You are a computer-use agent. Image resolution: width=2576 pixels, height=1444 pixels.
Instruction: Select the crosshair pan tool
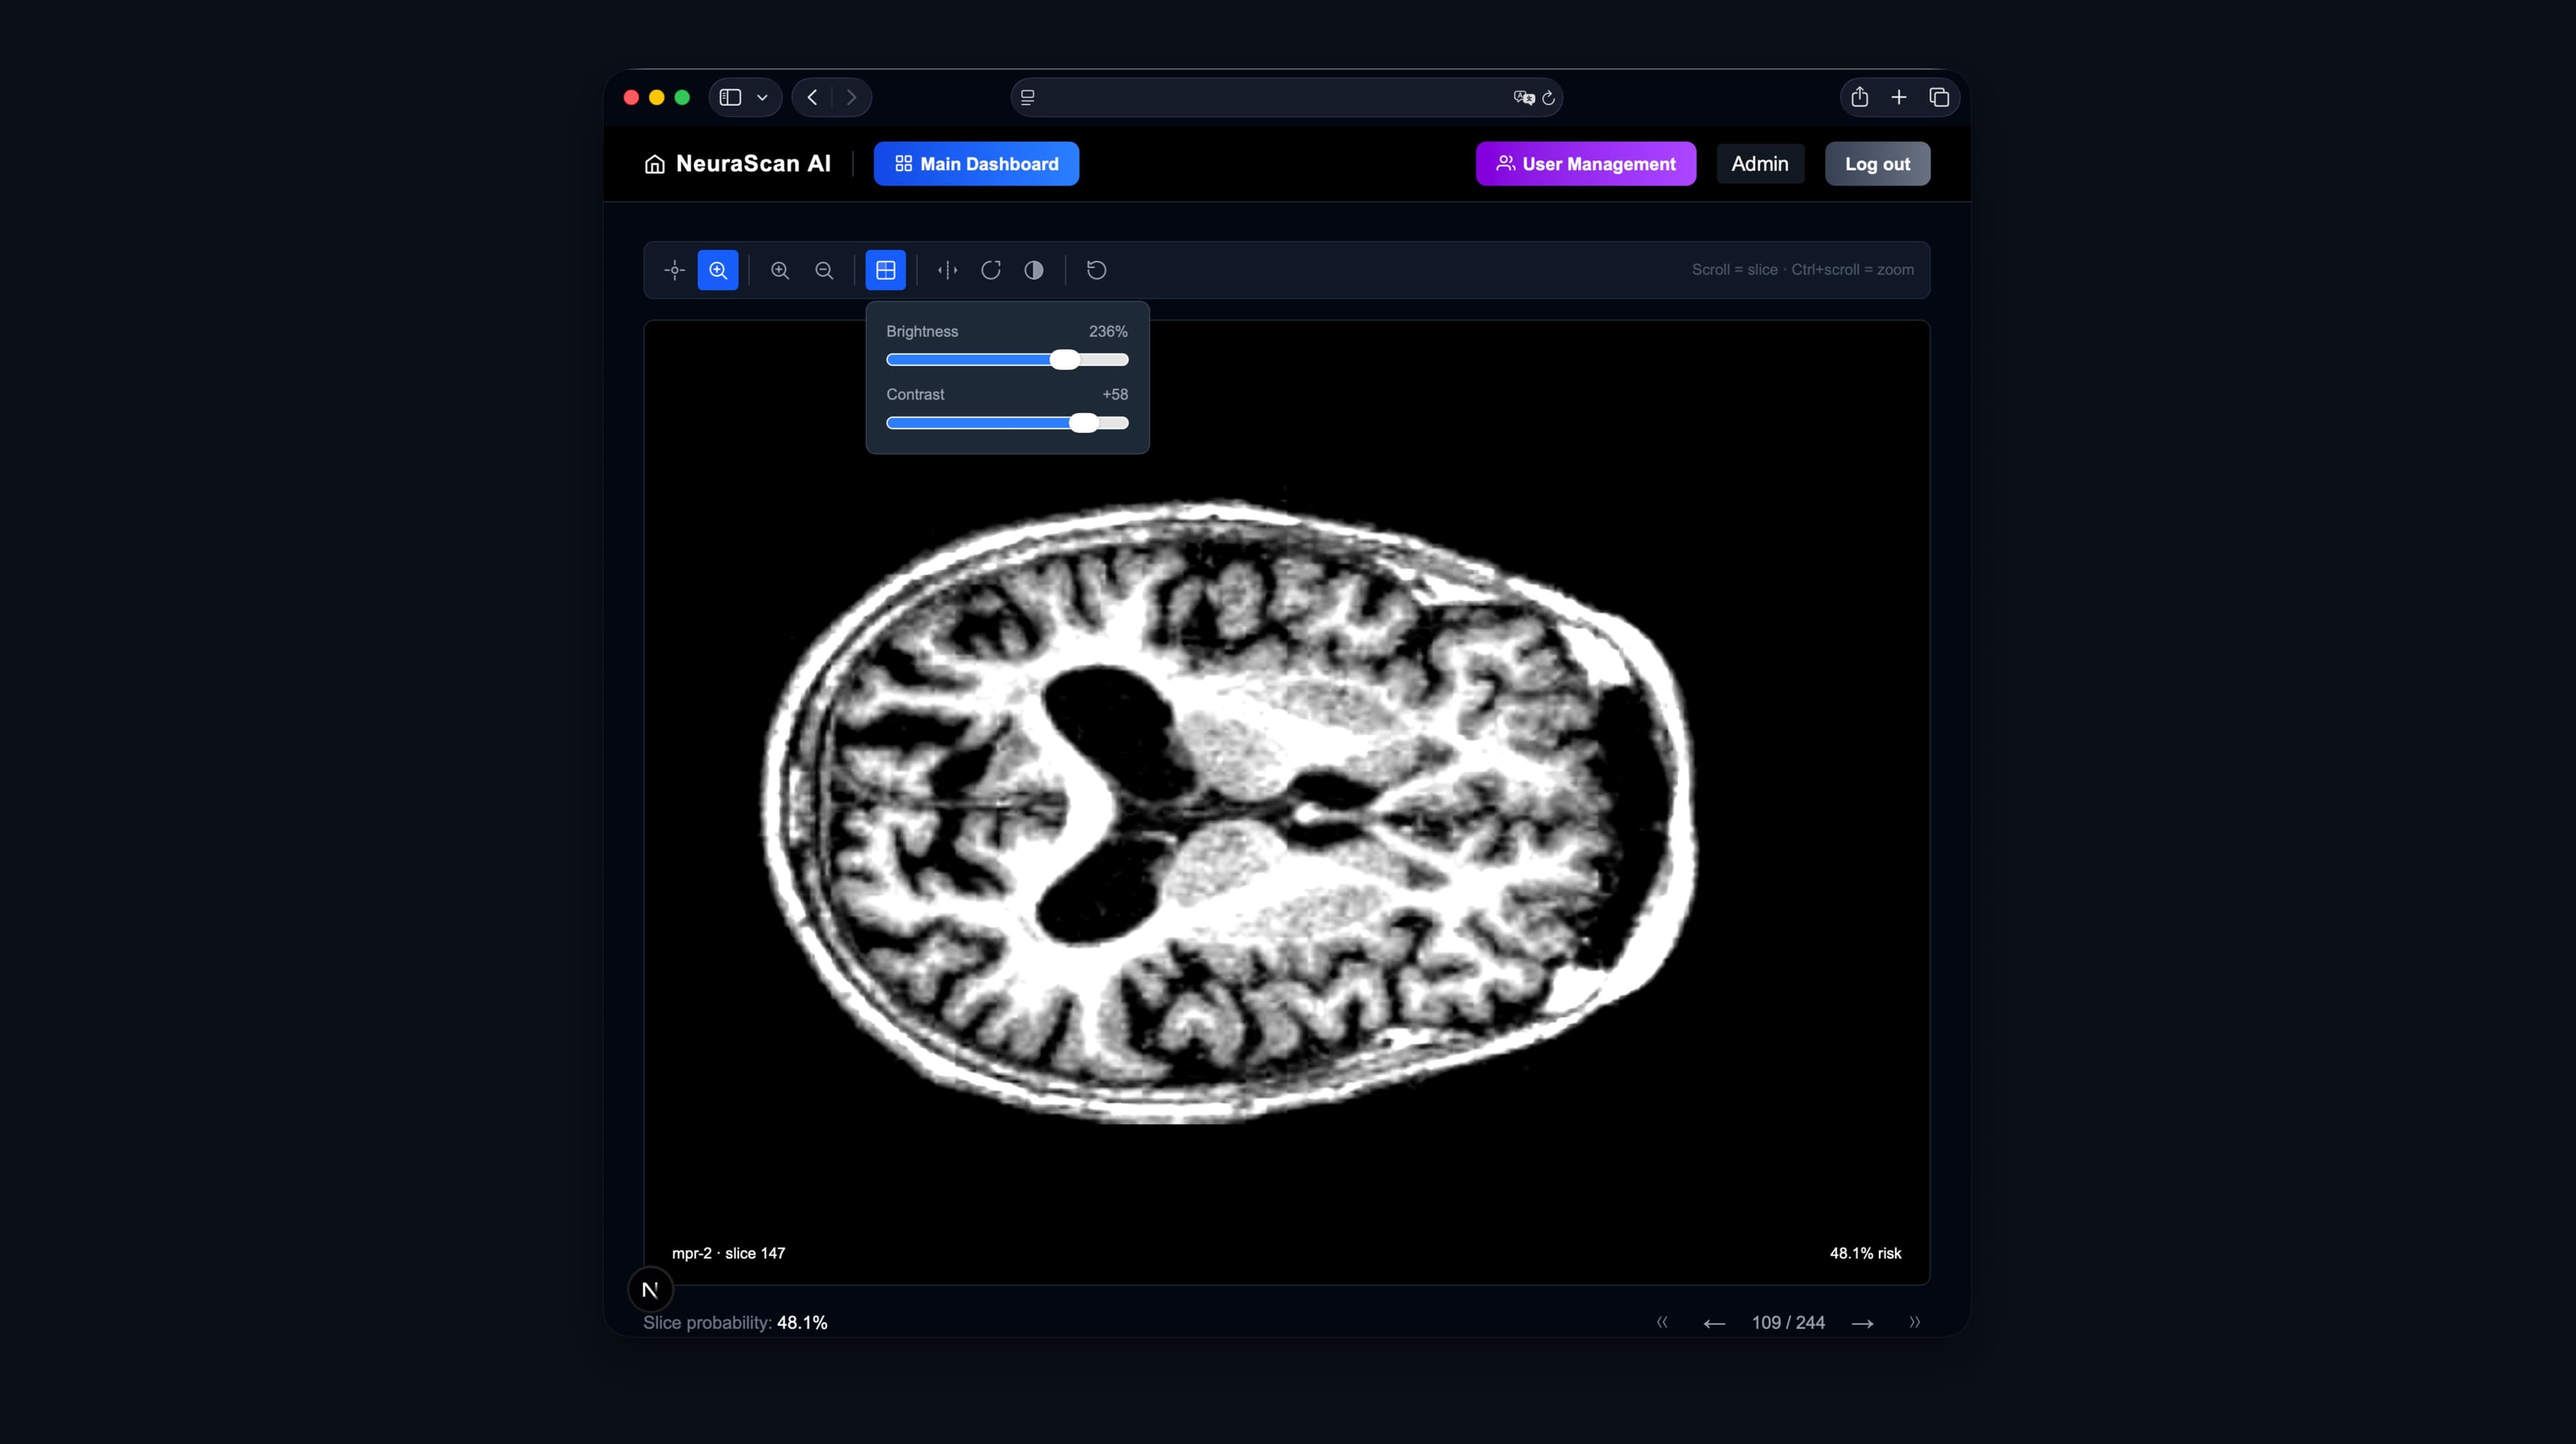(x=674, y=270)
